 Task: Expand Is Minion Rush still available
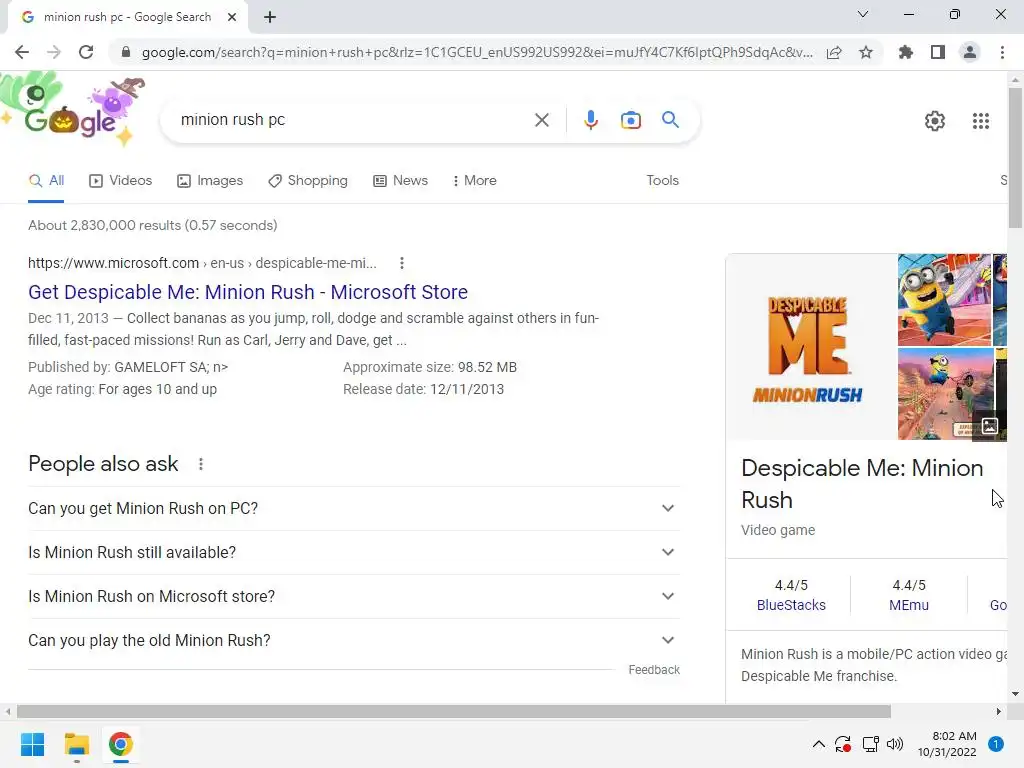click(354, 552)
